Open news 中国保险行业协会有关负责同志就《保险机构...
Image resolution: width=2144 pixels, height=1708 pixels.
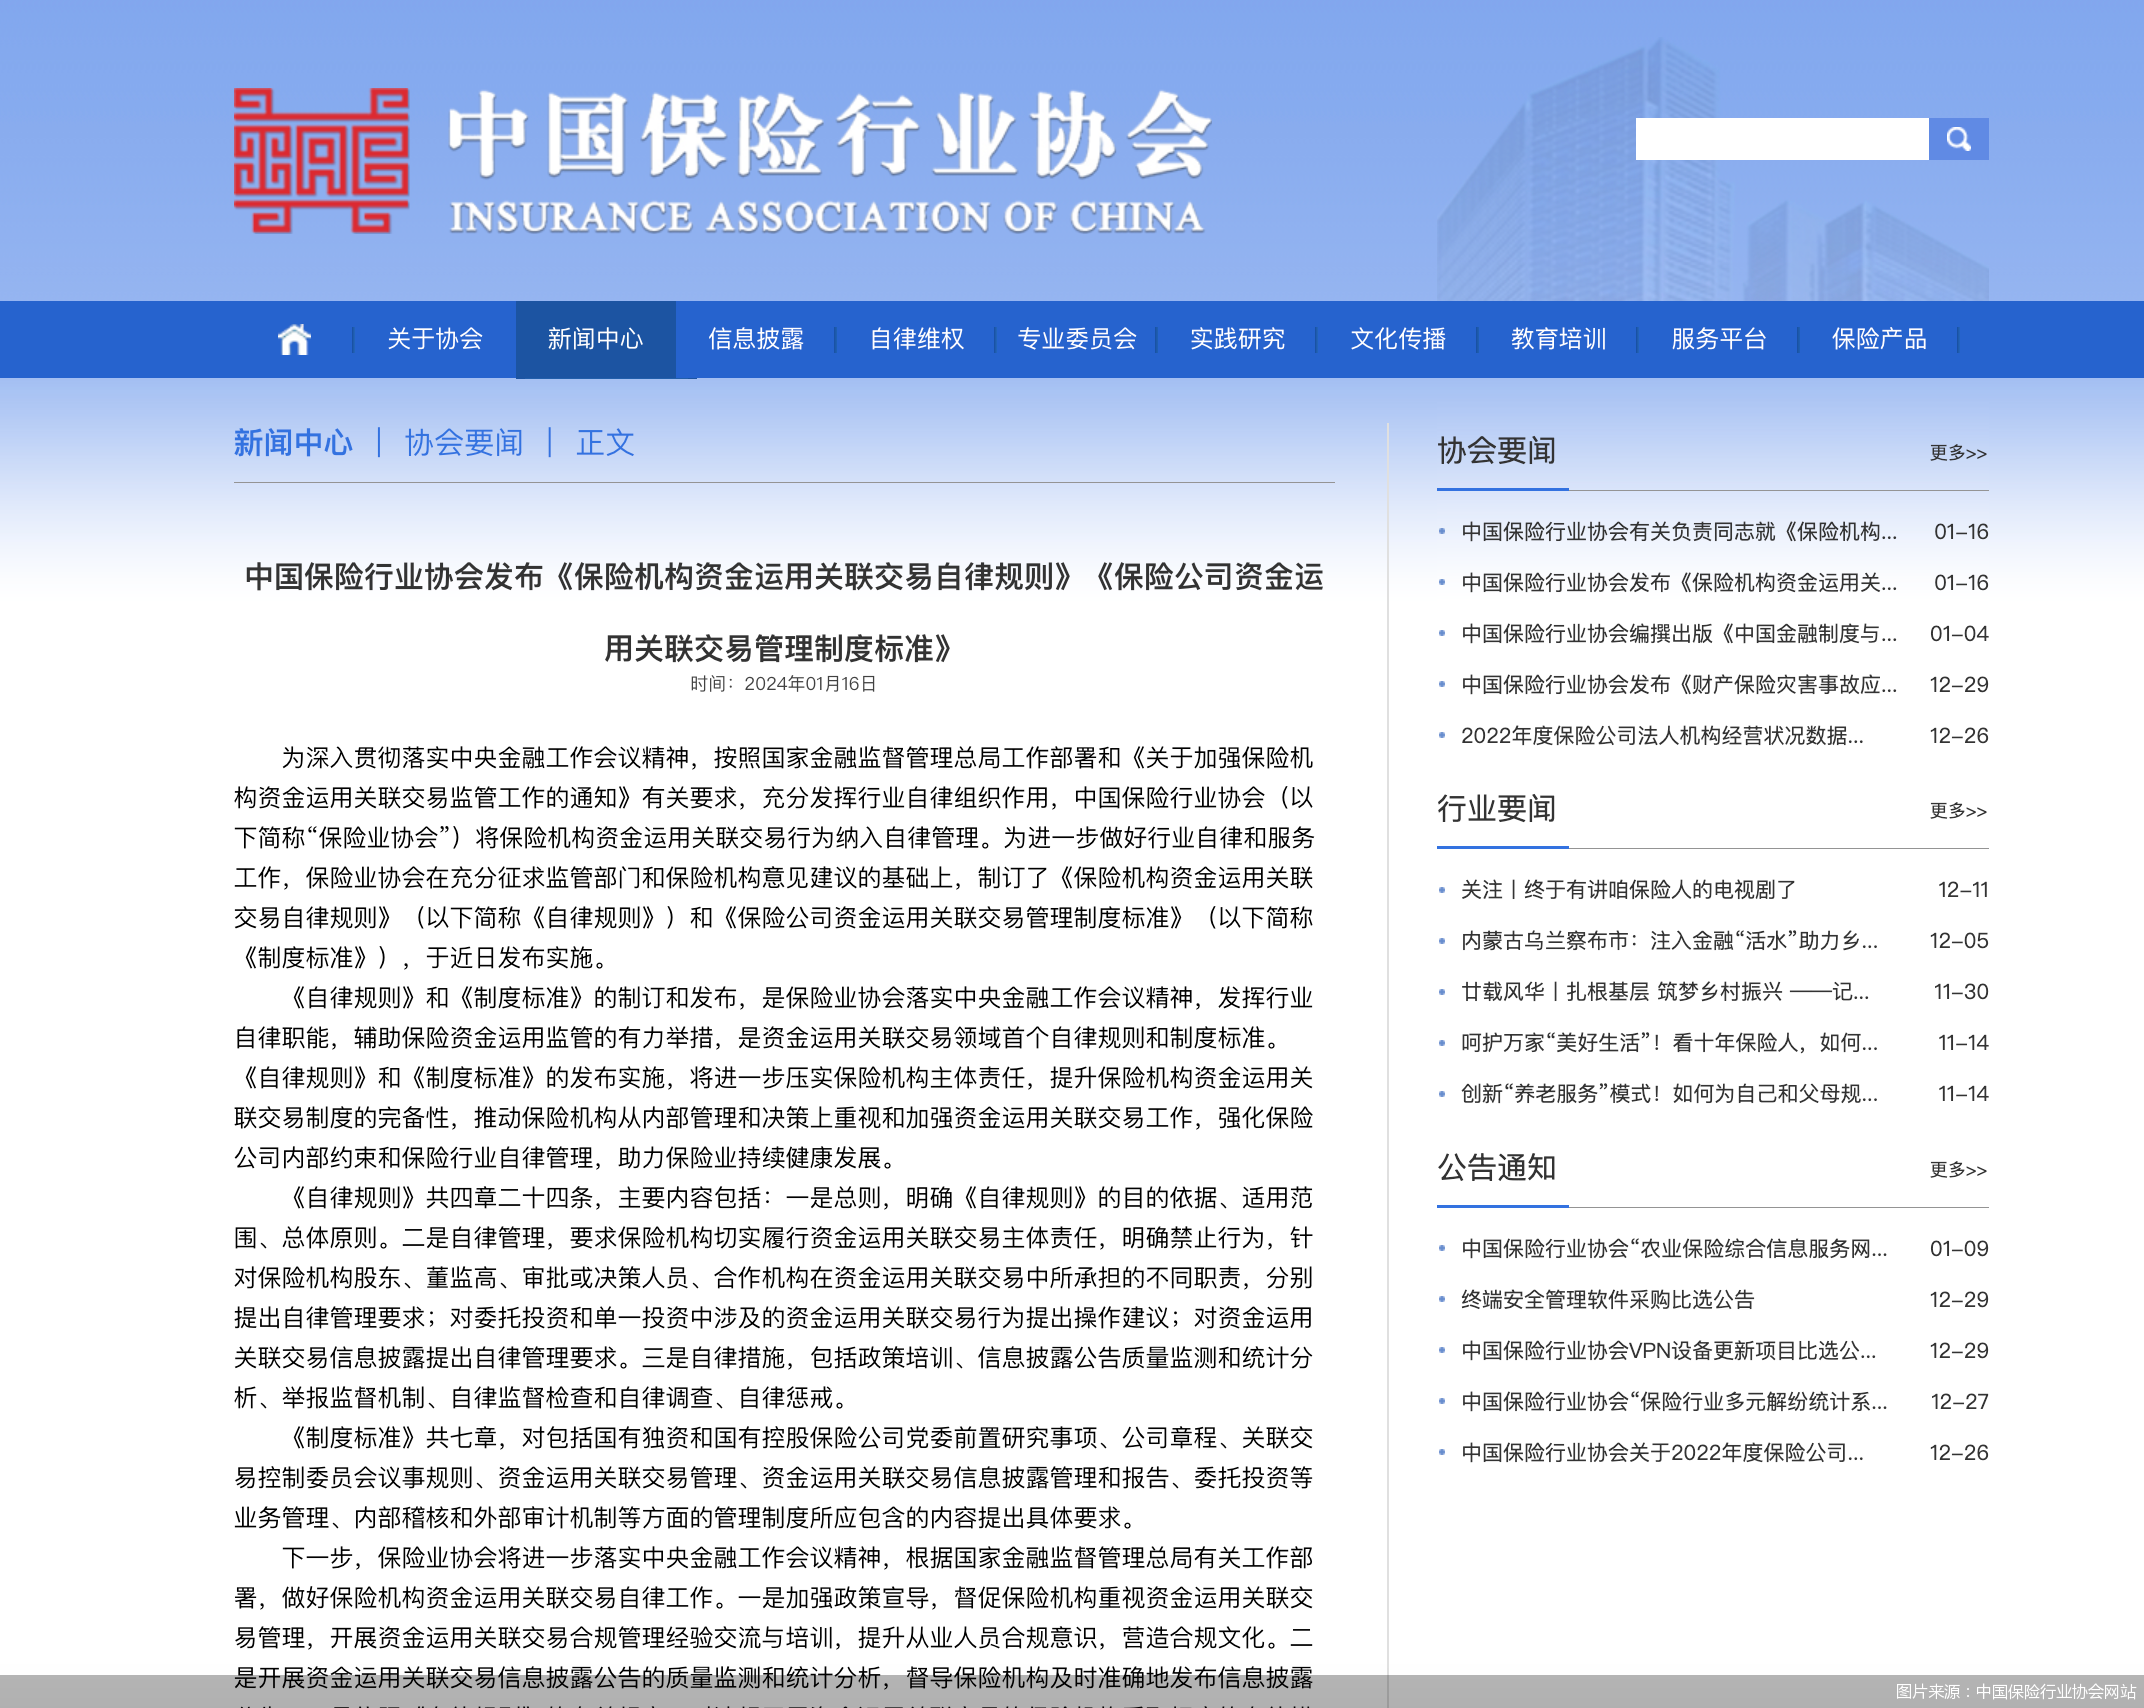point(1679,532)
